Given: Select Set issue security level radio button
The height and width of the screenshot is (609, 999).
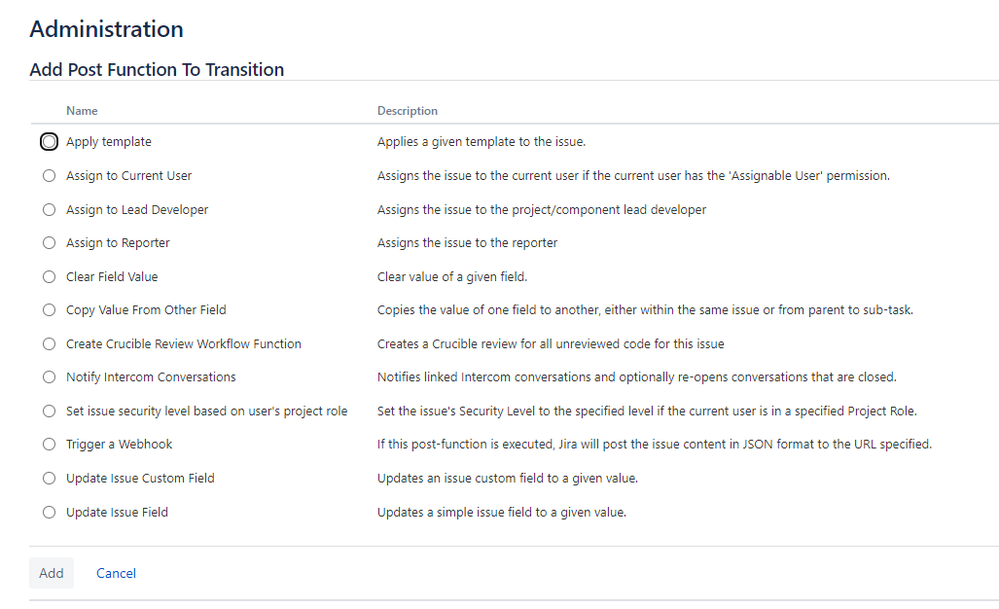Looking at the screenshot, I should (x=49, y=411).
